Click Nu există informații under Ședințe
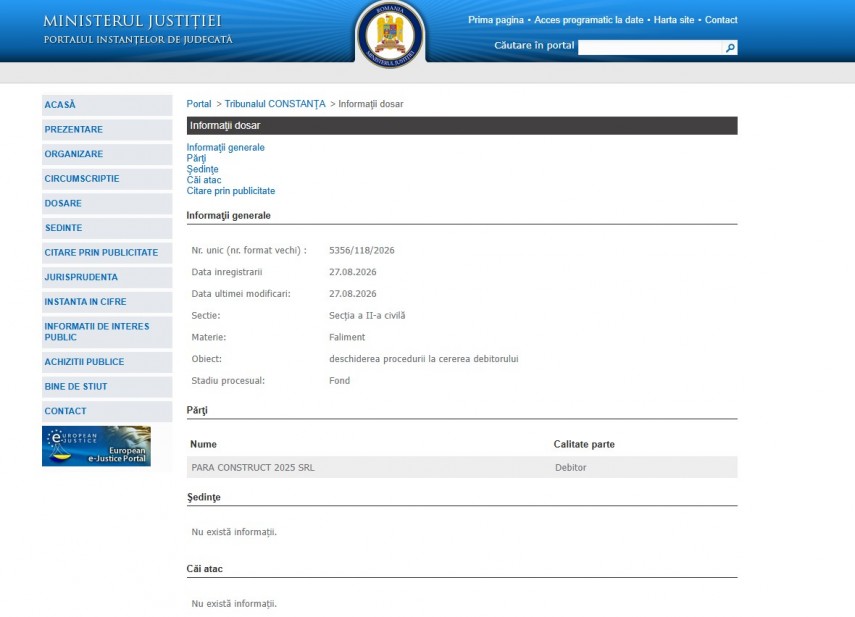855x617 pixels. click(234, 532)
